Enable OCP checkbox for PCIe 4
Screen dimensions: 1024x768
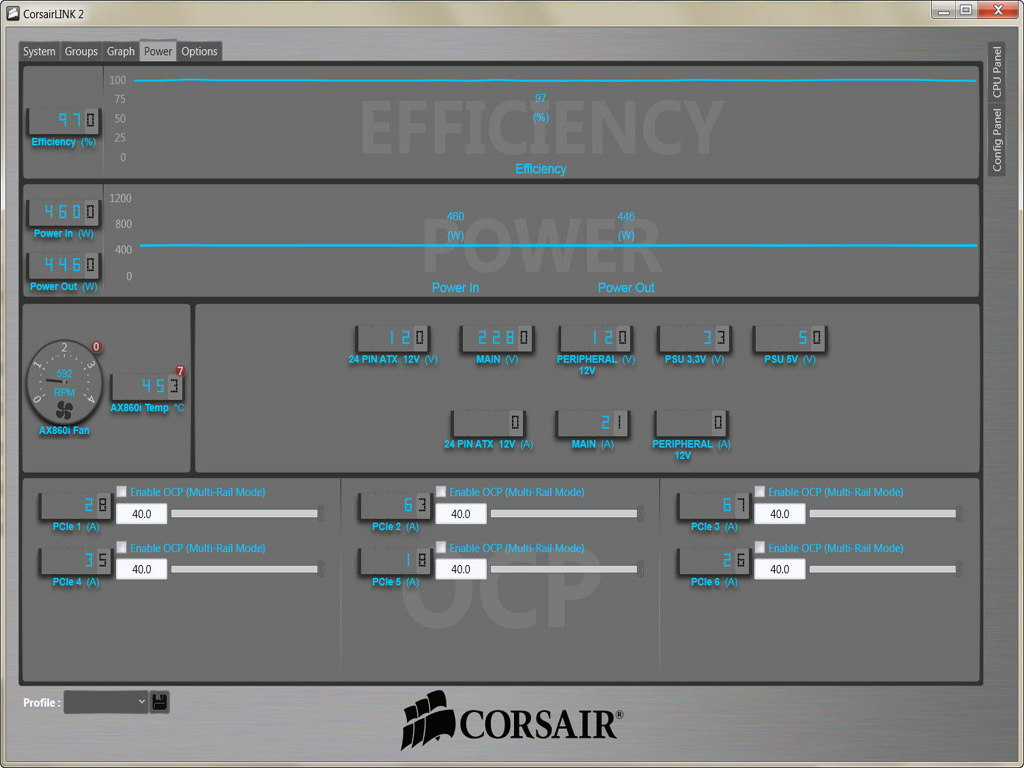tap(122, 547)
